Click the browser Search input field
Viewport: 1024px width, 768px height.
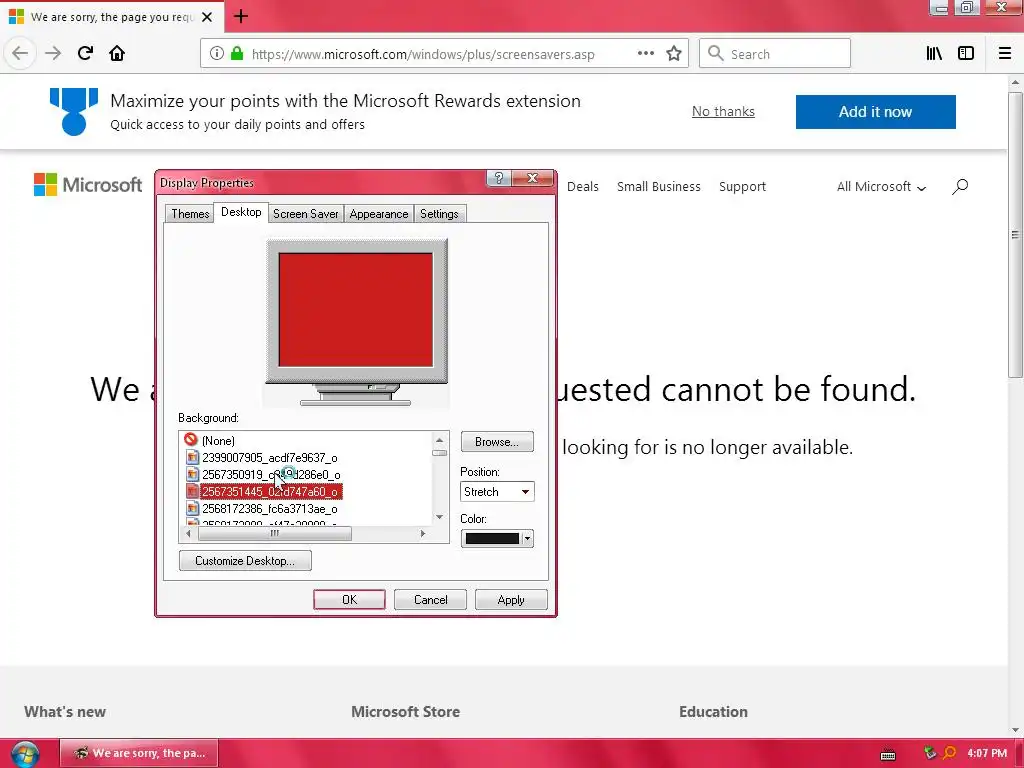point(775,54)
